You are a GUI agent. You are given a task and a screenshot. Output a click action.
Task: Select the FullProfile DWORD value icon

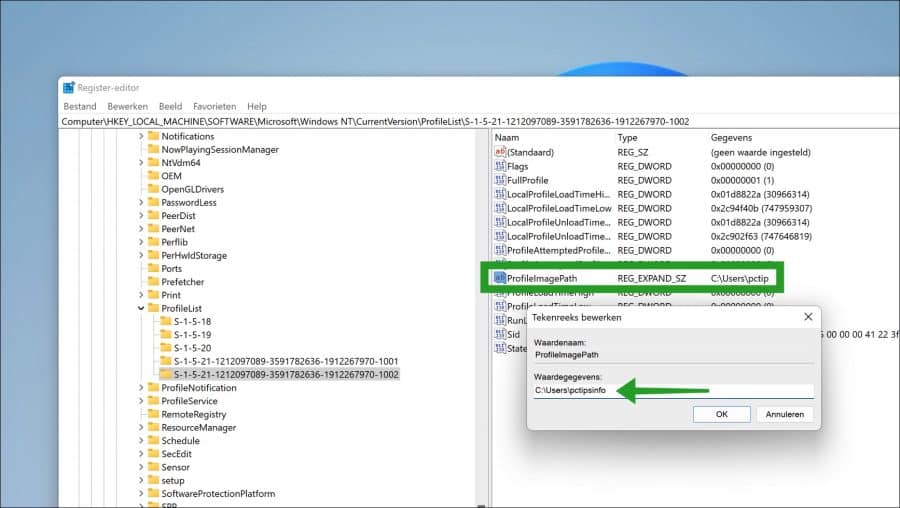pos(500,180)
